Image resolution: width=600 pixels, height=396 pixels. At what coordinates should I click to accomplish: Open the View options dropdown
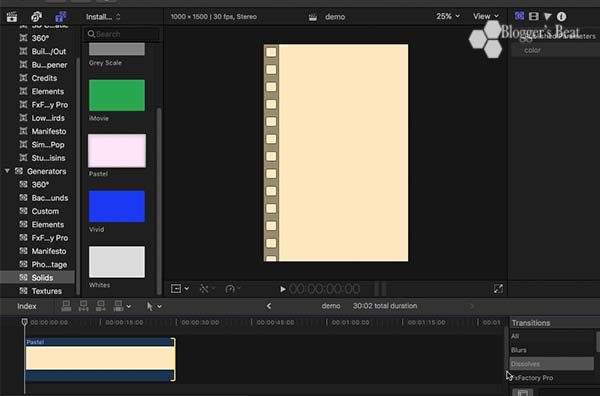click(x=486, y=16)
